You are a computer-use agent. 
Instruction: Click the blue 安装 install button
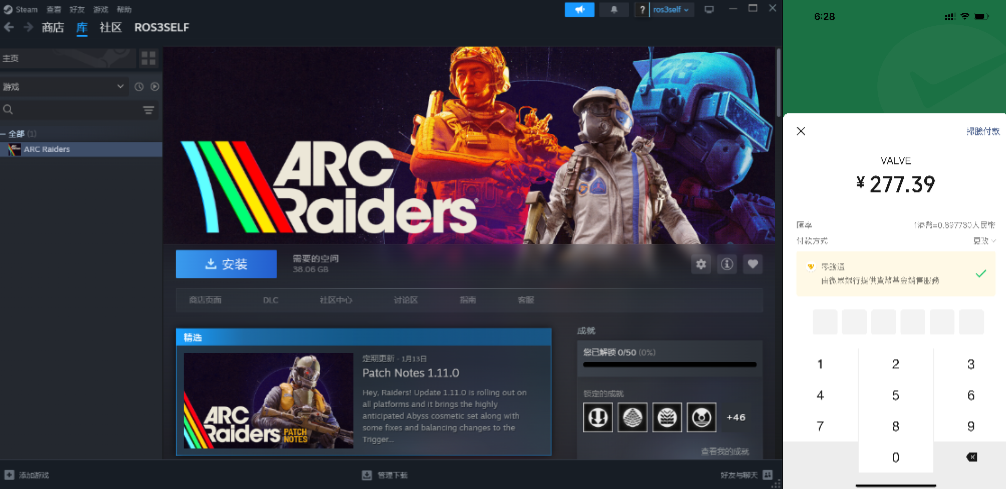pos(226,264)
